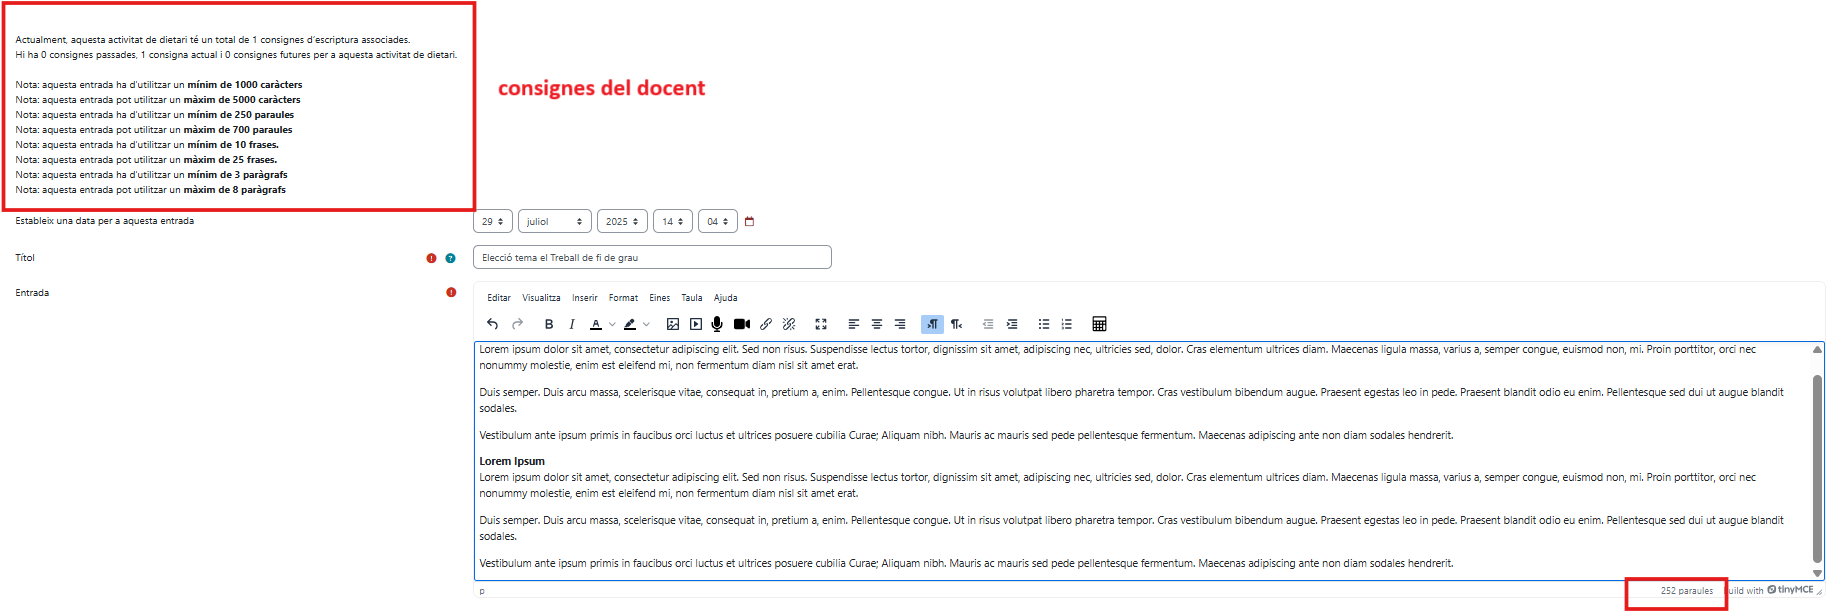Toggle italic formatting

coord(572,324)
